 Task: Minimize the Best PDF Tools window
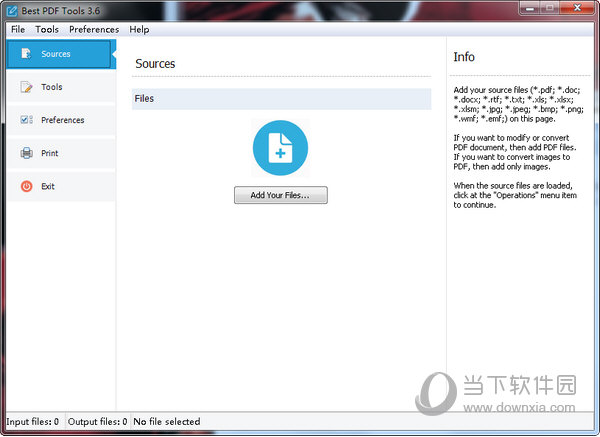530,8
